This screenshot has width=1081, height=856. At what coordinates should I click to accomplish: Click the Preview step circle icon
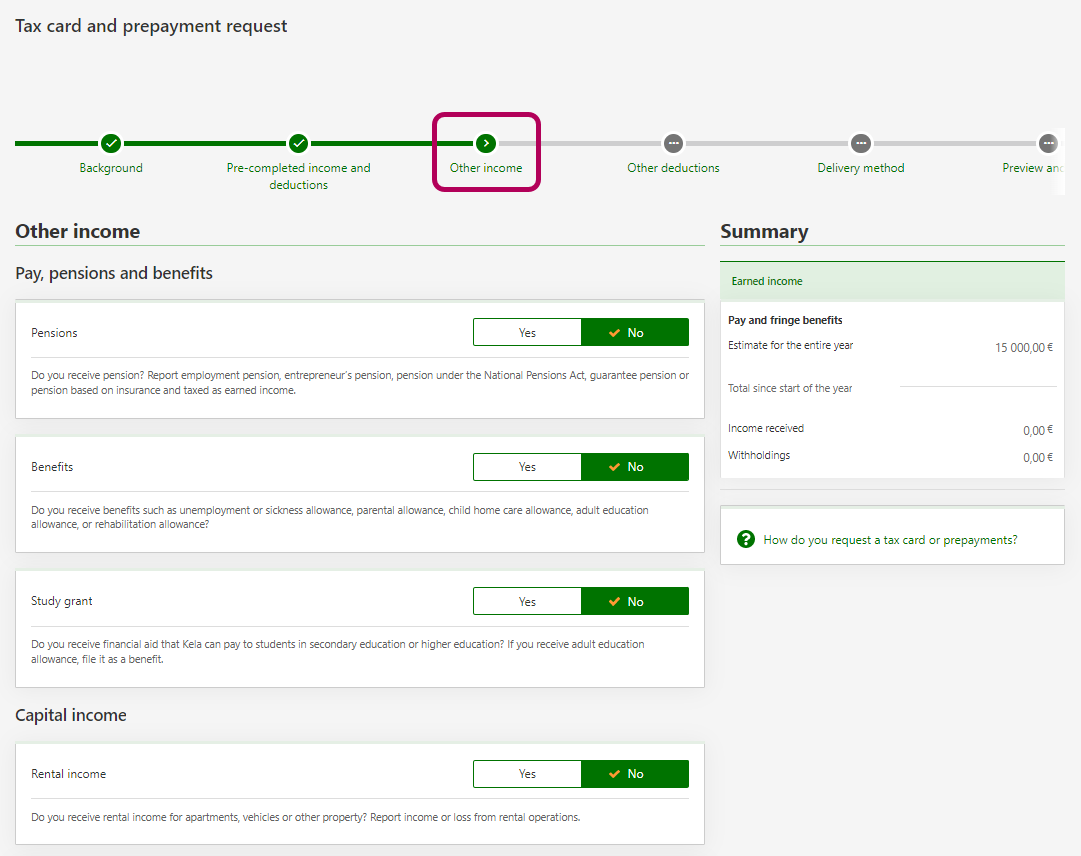(x=1047, y=143)
